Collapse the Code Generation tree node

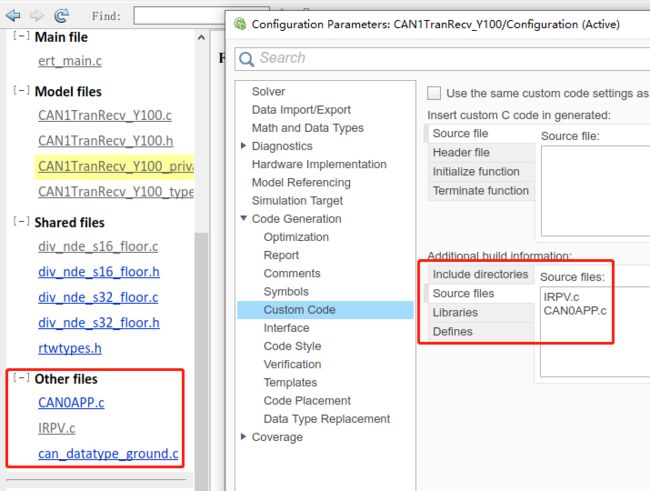click(243, 218)
